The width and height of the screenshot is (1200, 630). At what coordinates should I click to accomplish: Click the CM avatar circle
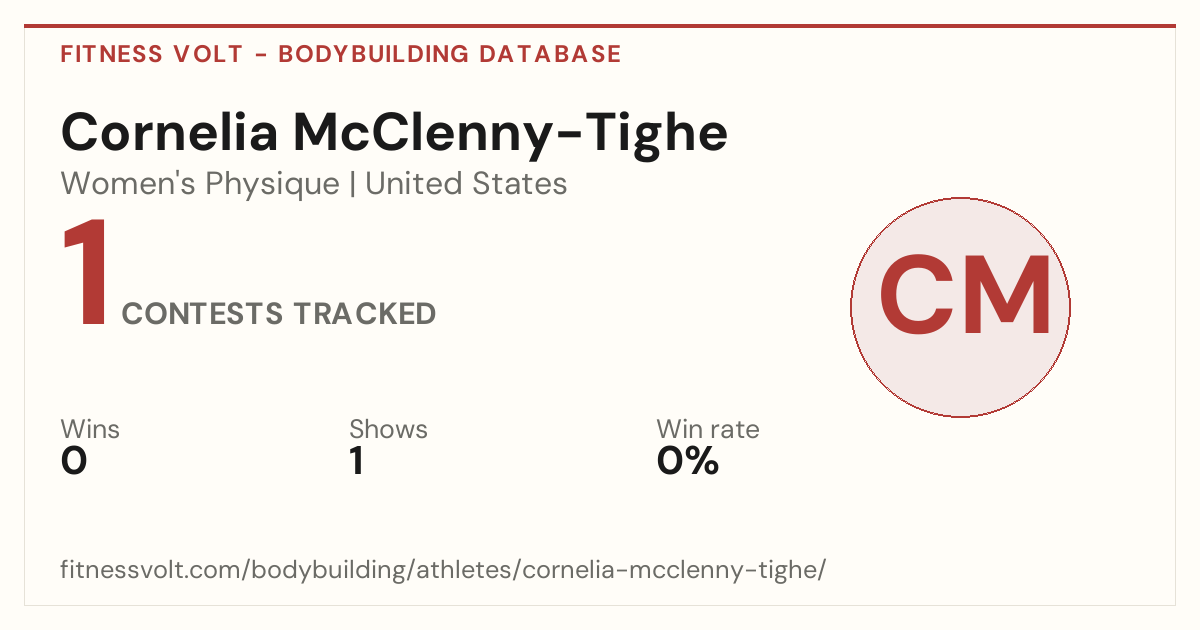960,307
